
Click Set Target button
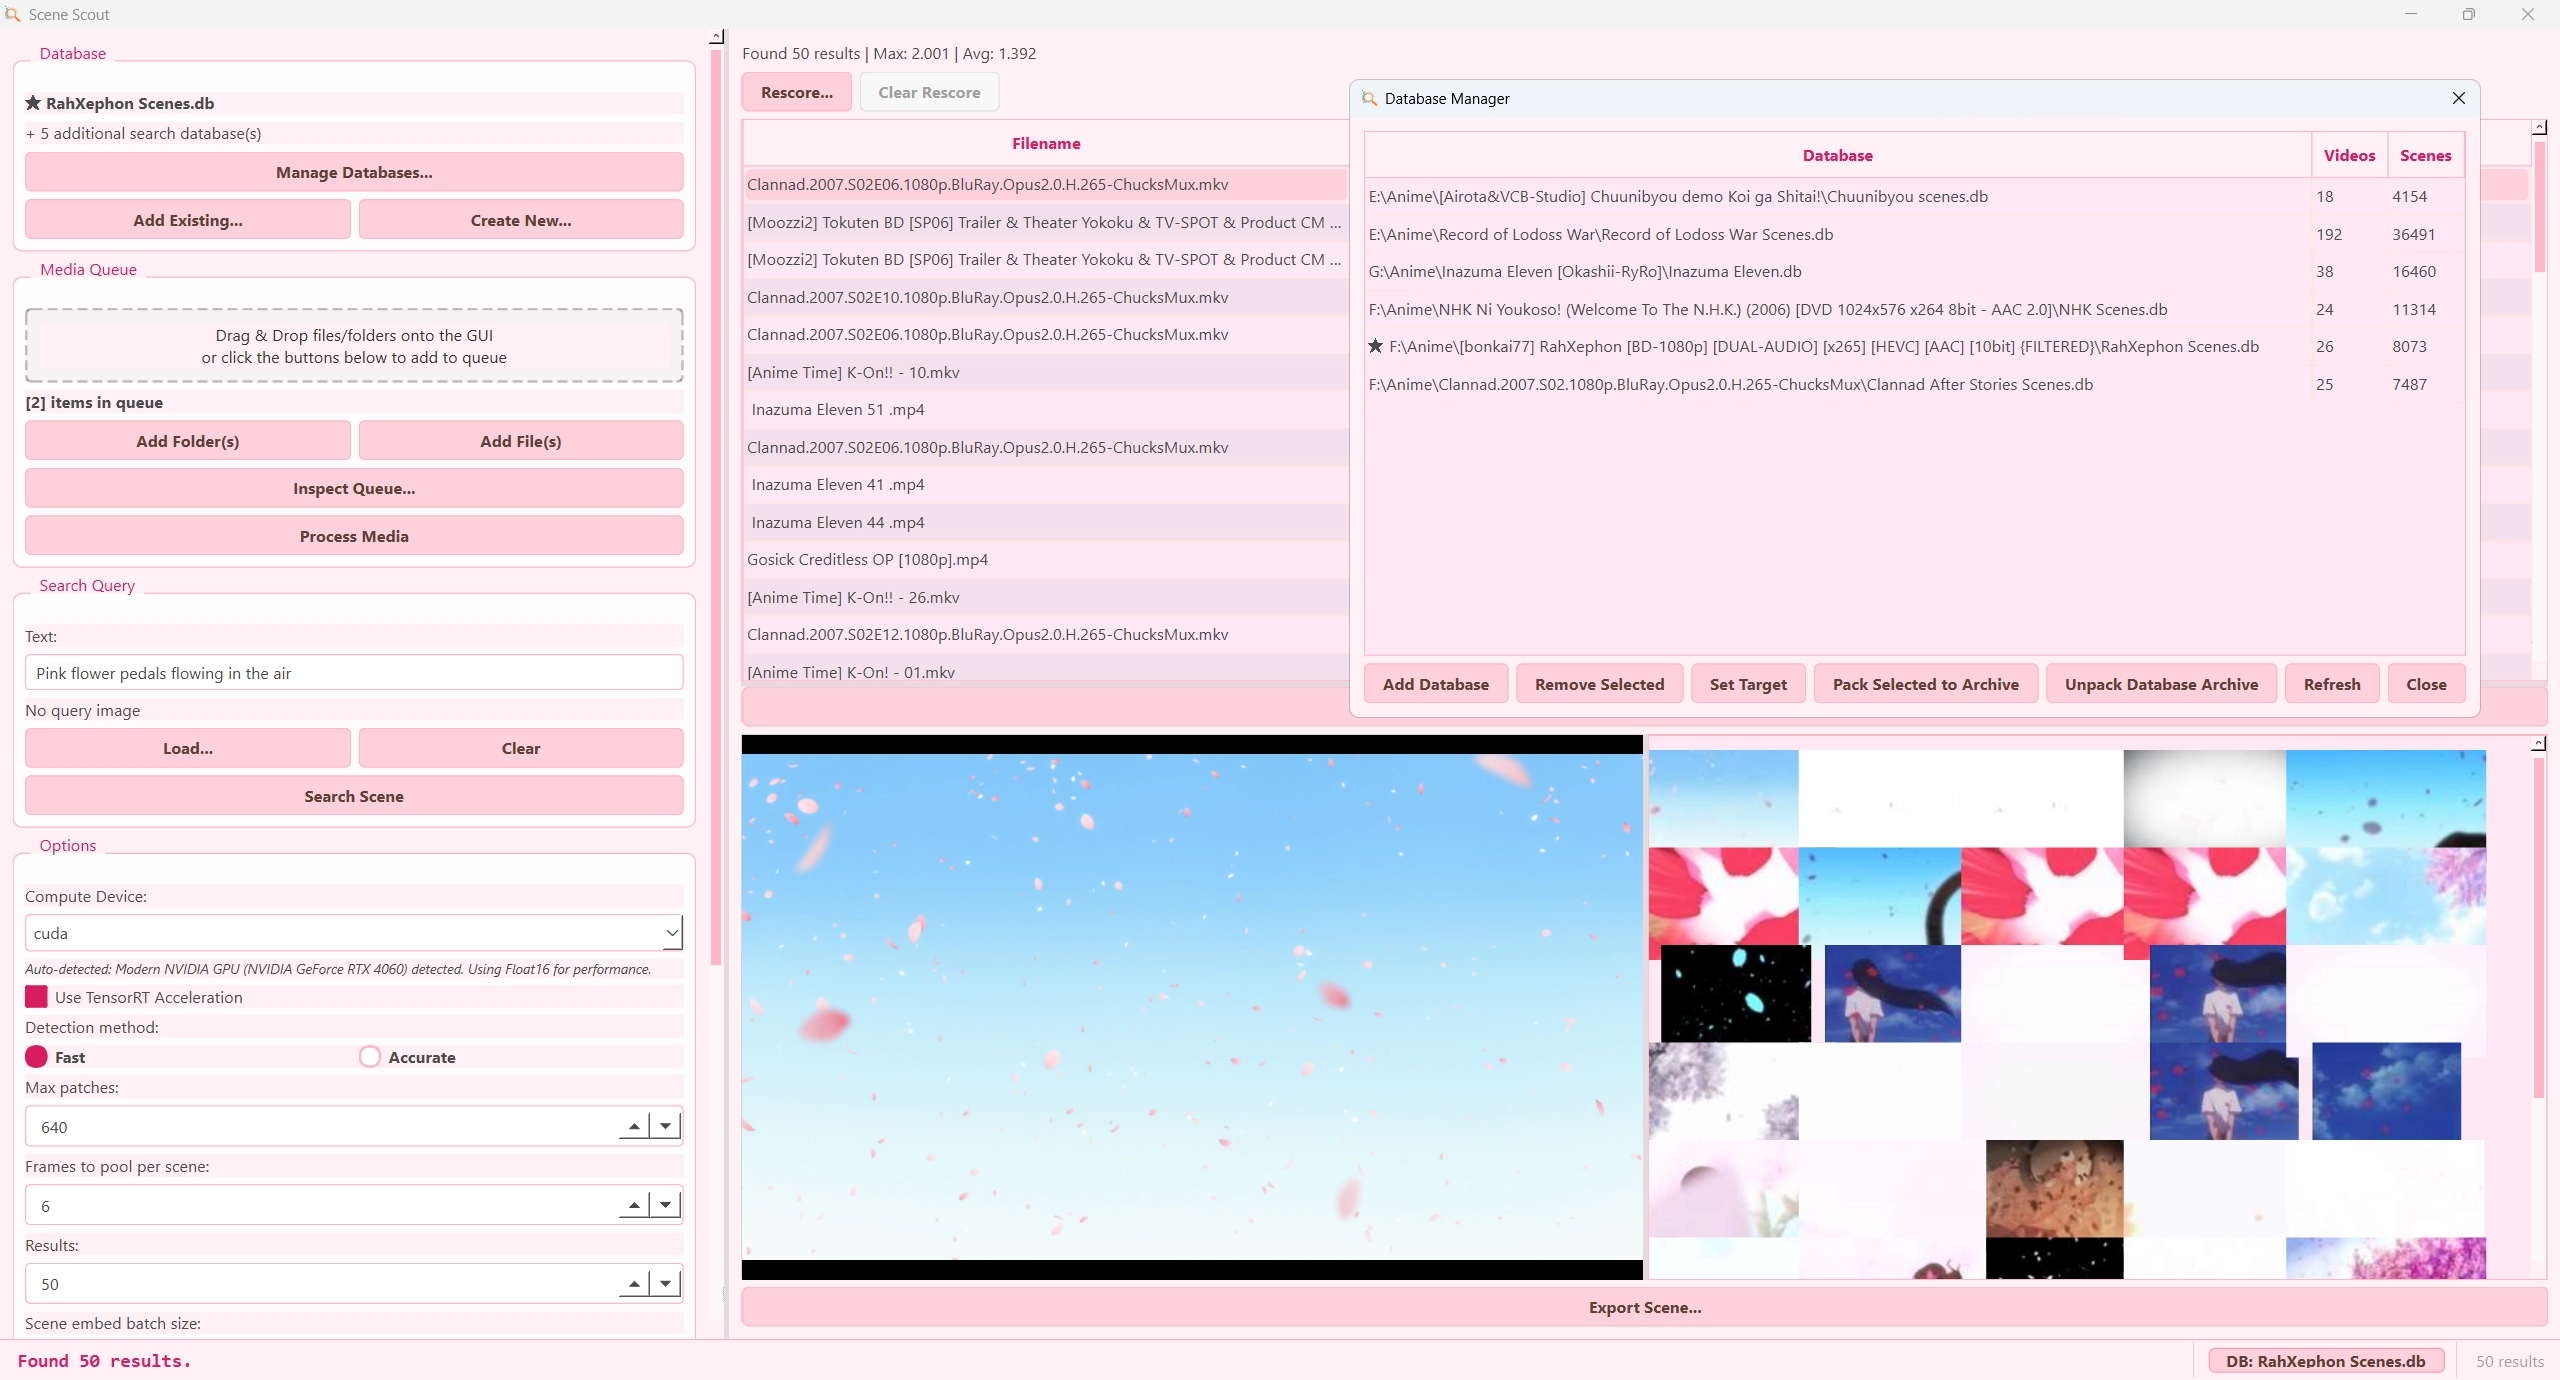(1747, 684)
